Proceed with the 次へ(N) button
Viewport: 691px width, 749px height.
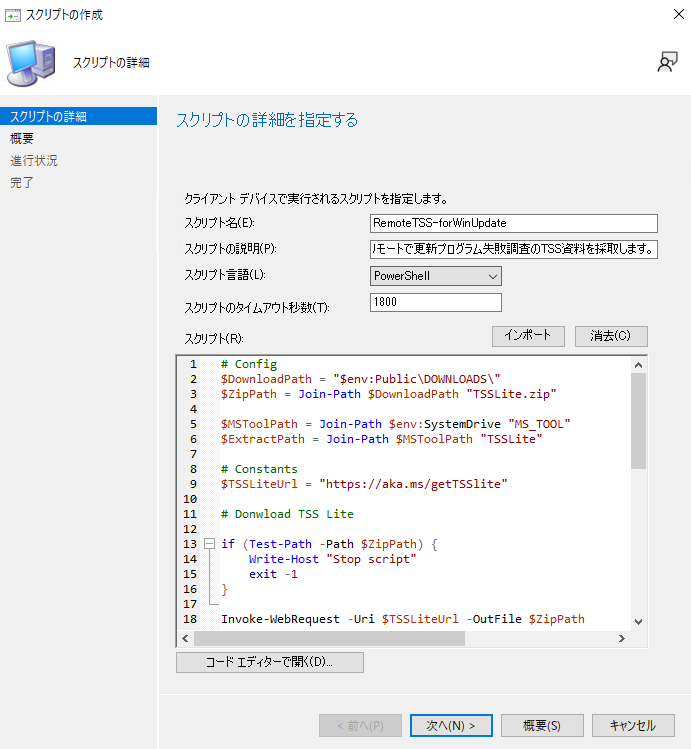pyautogui.click(x=449, y=725)
